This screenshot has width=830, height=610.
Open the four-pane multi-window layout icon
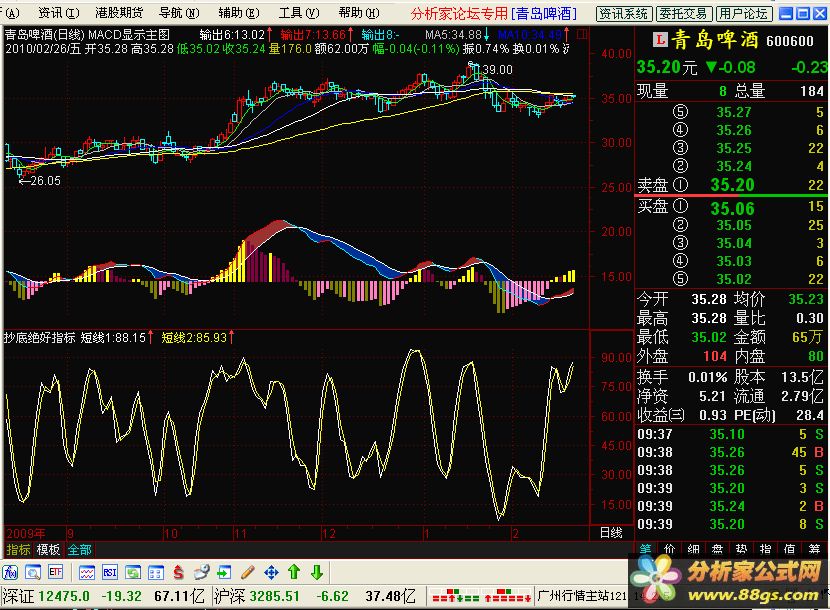coord(156,572)
